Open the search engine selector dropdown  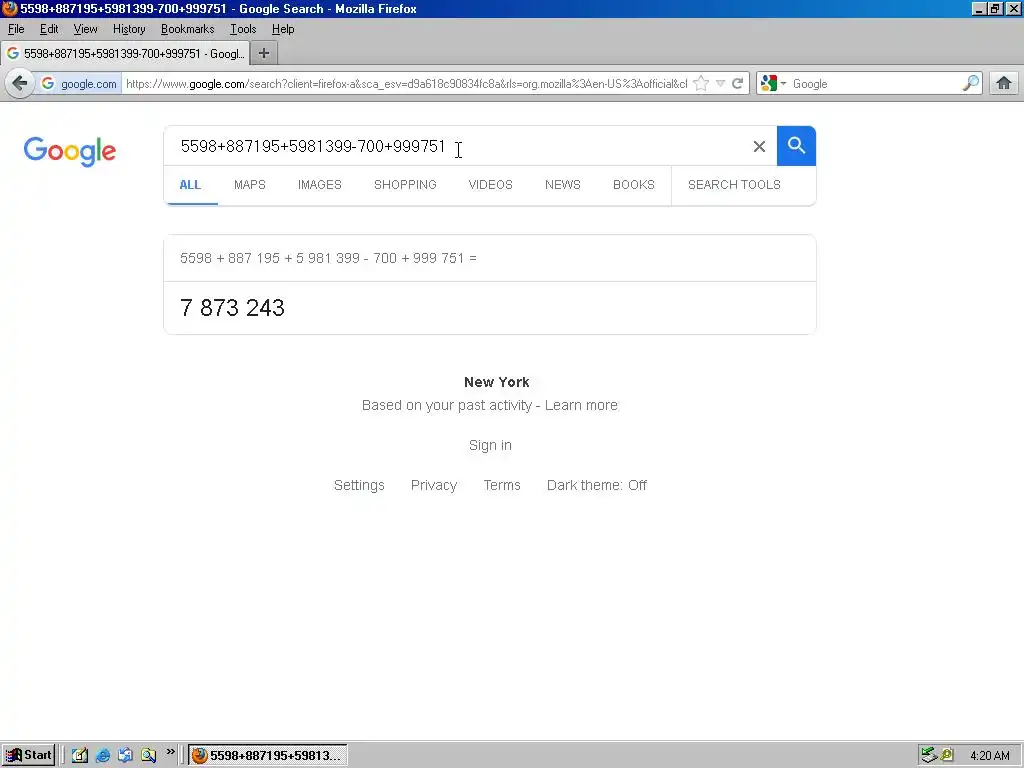click(773, 84)
